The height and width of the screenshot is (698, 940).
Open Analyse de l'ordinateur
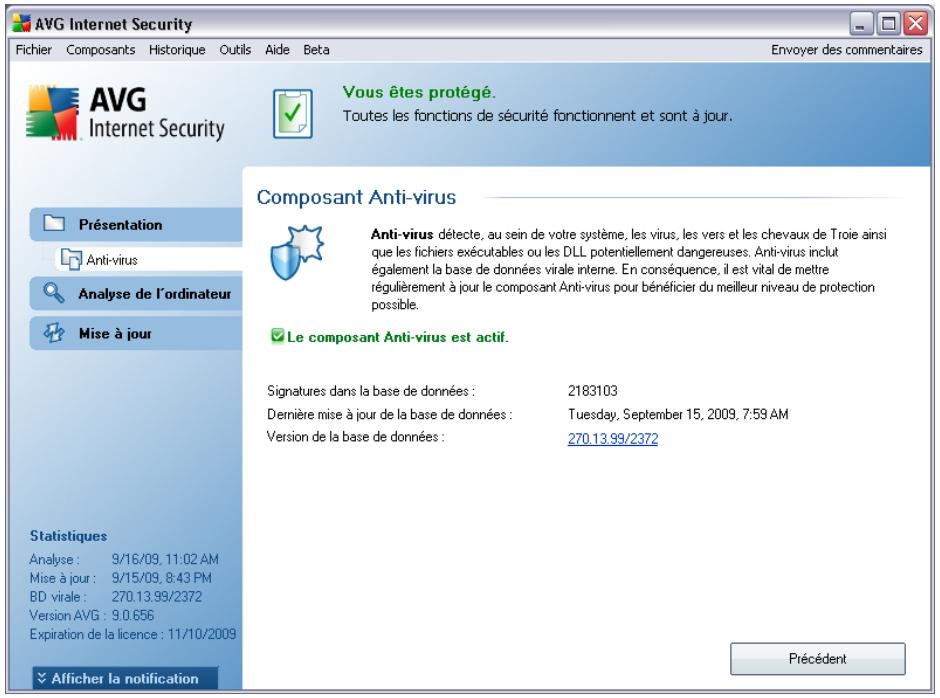click(136, 294)
